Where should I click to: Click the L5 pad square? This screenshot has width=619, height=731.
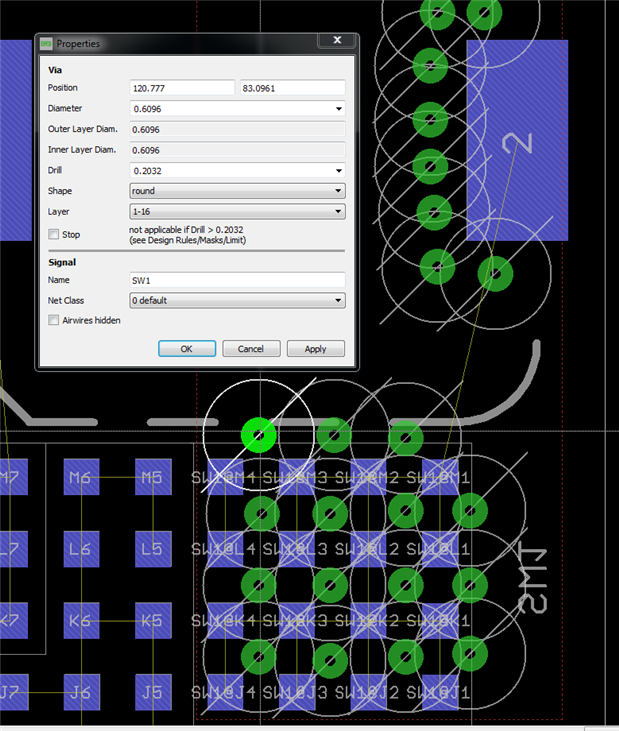coord(151,549)
